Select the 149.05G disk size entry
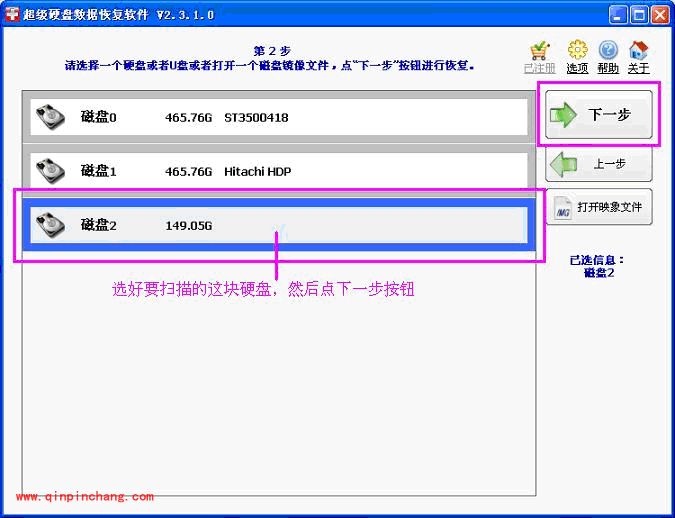 pyautogui.click(x=189, y=225)
